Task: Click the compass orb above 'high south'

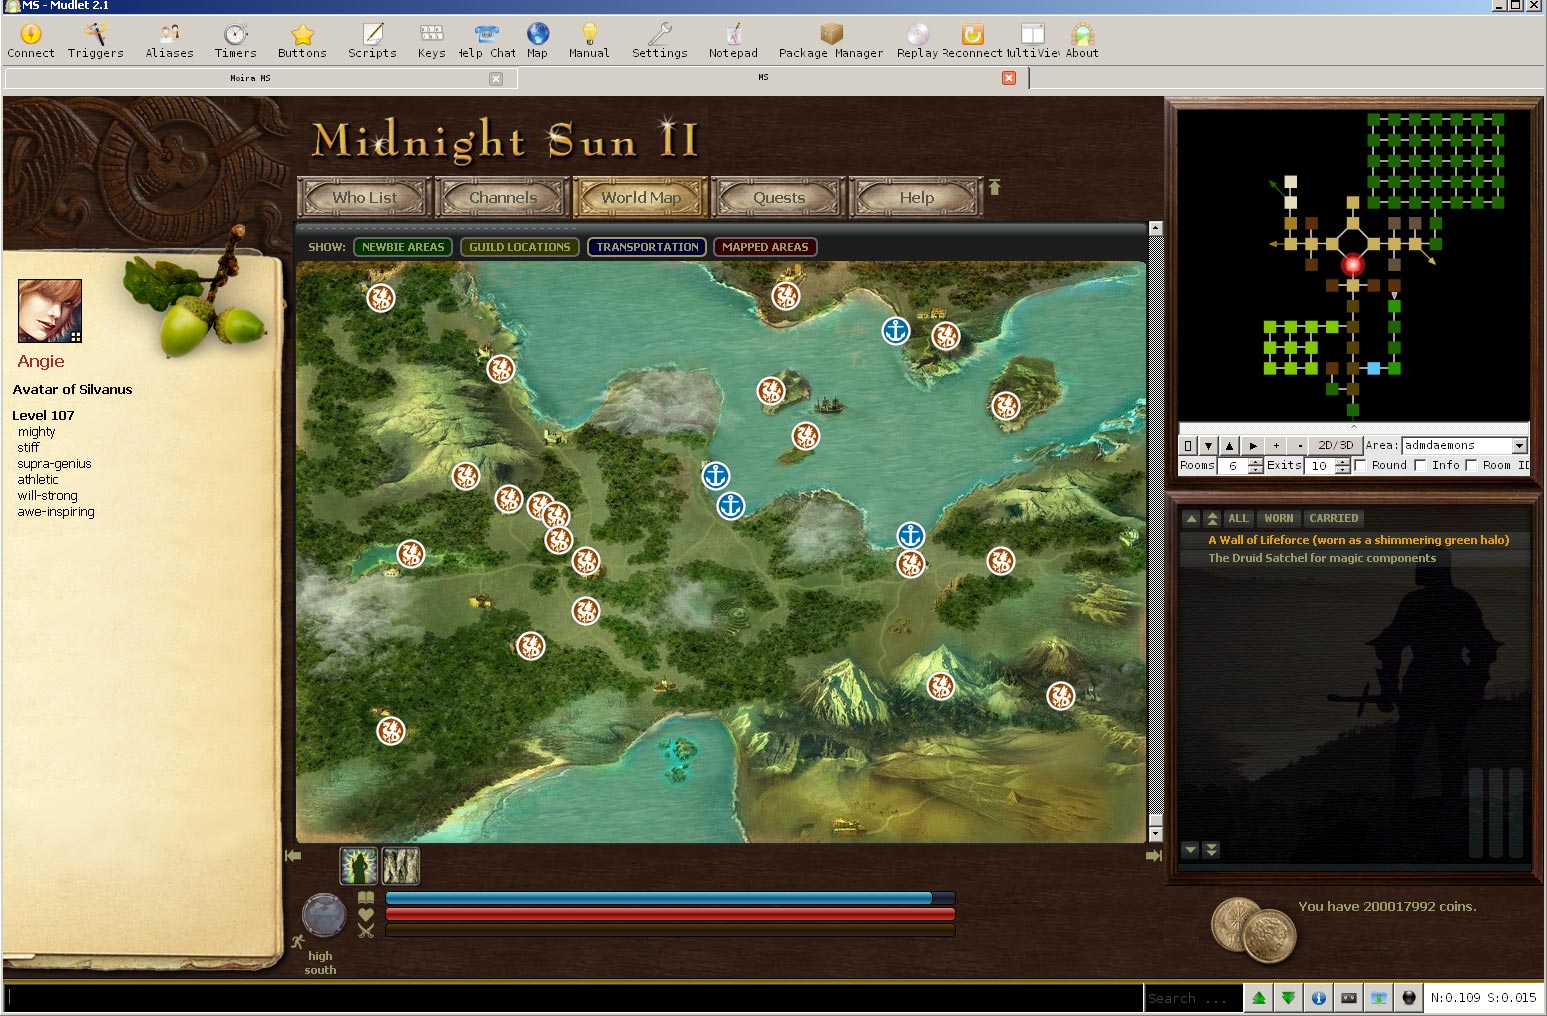Action: point(324,914)
